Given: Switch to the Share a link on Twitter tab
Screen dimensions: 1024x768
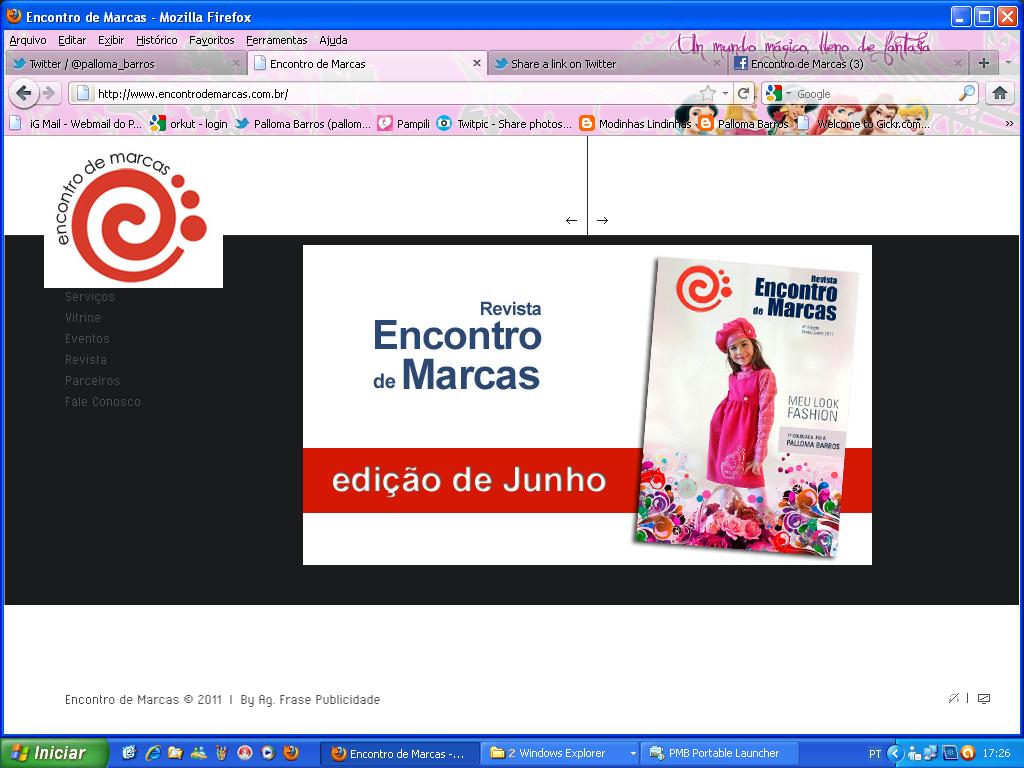Looking at the screenshot, I should coord(607,63).
